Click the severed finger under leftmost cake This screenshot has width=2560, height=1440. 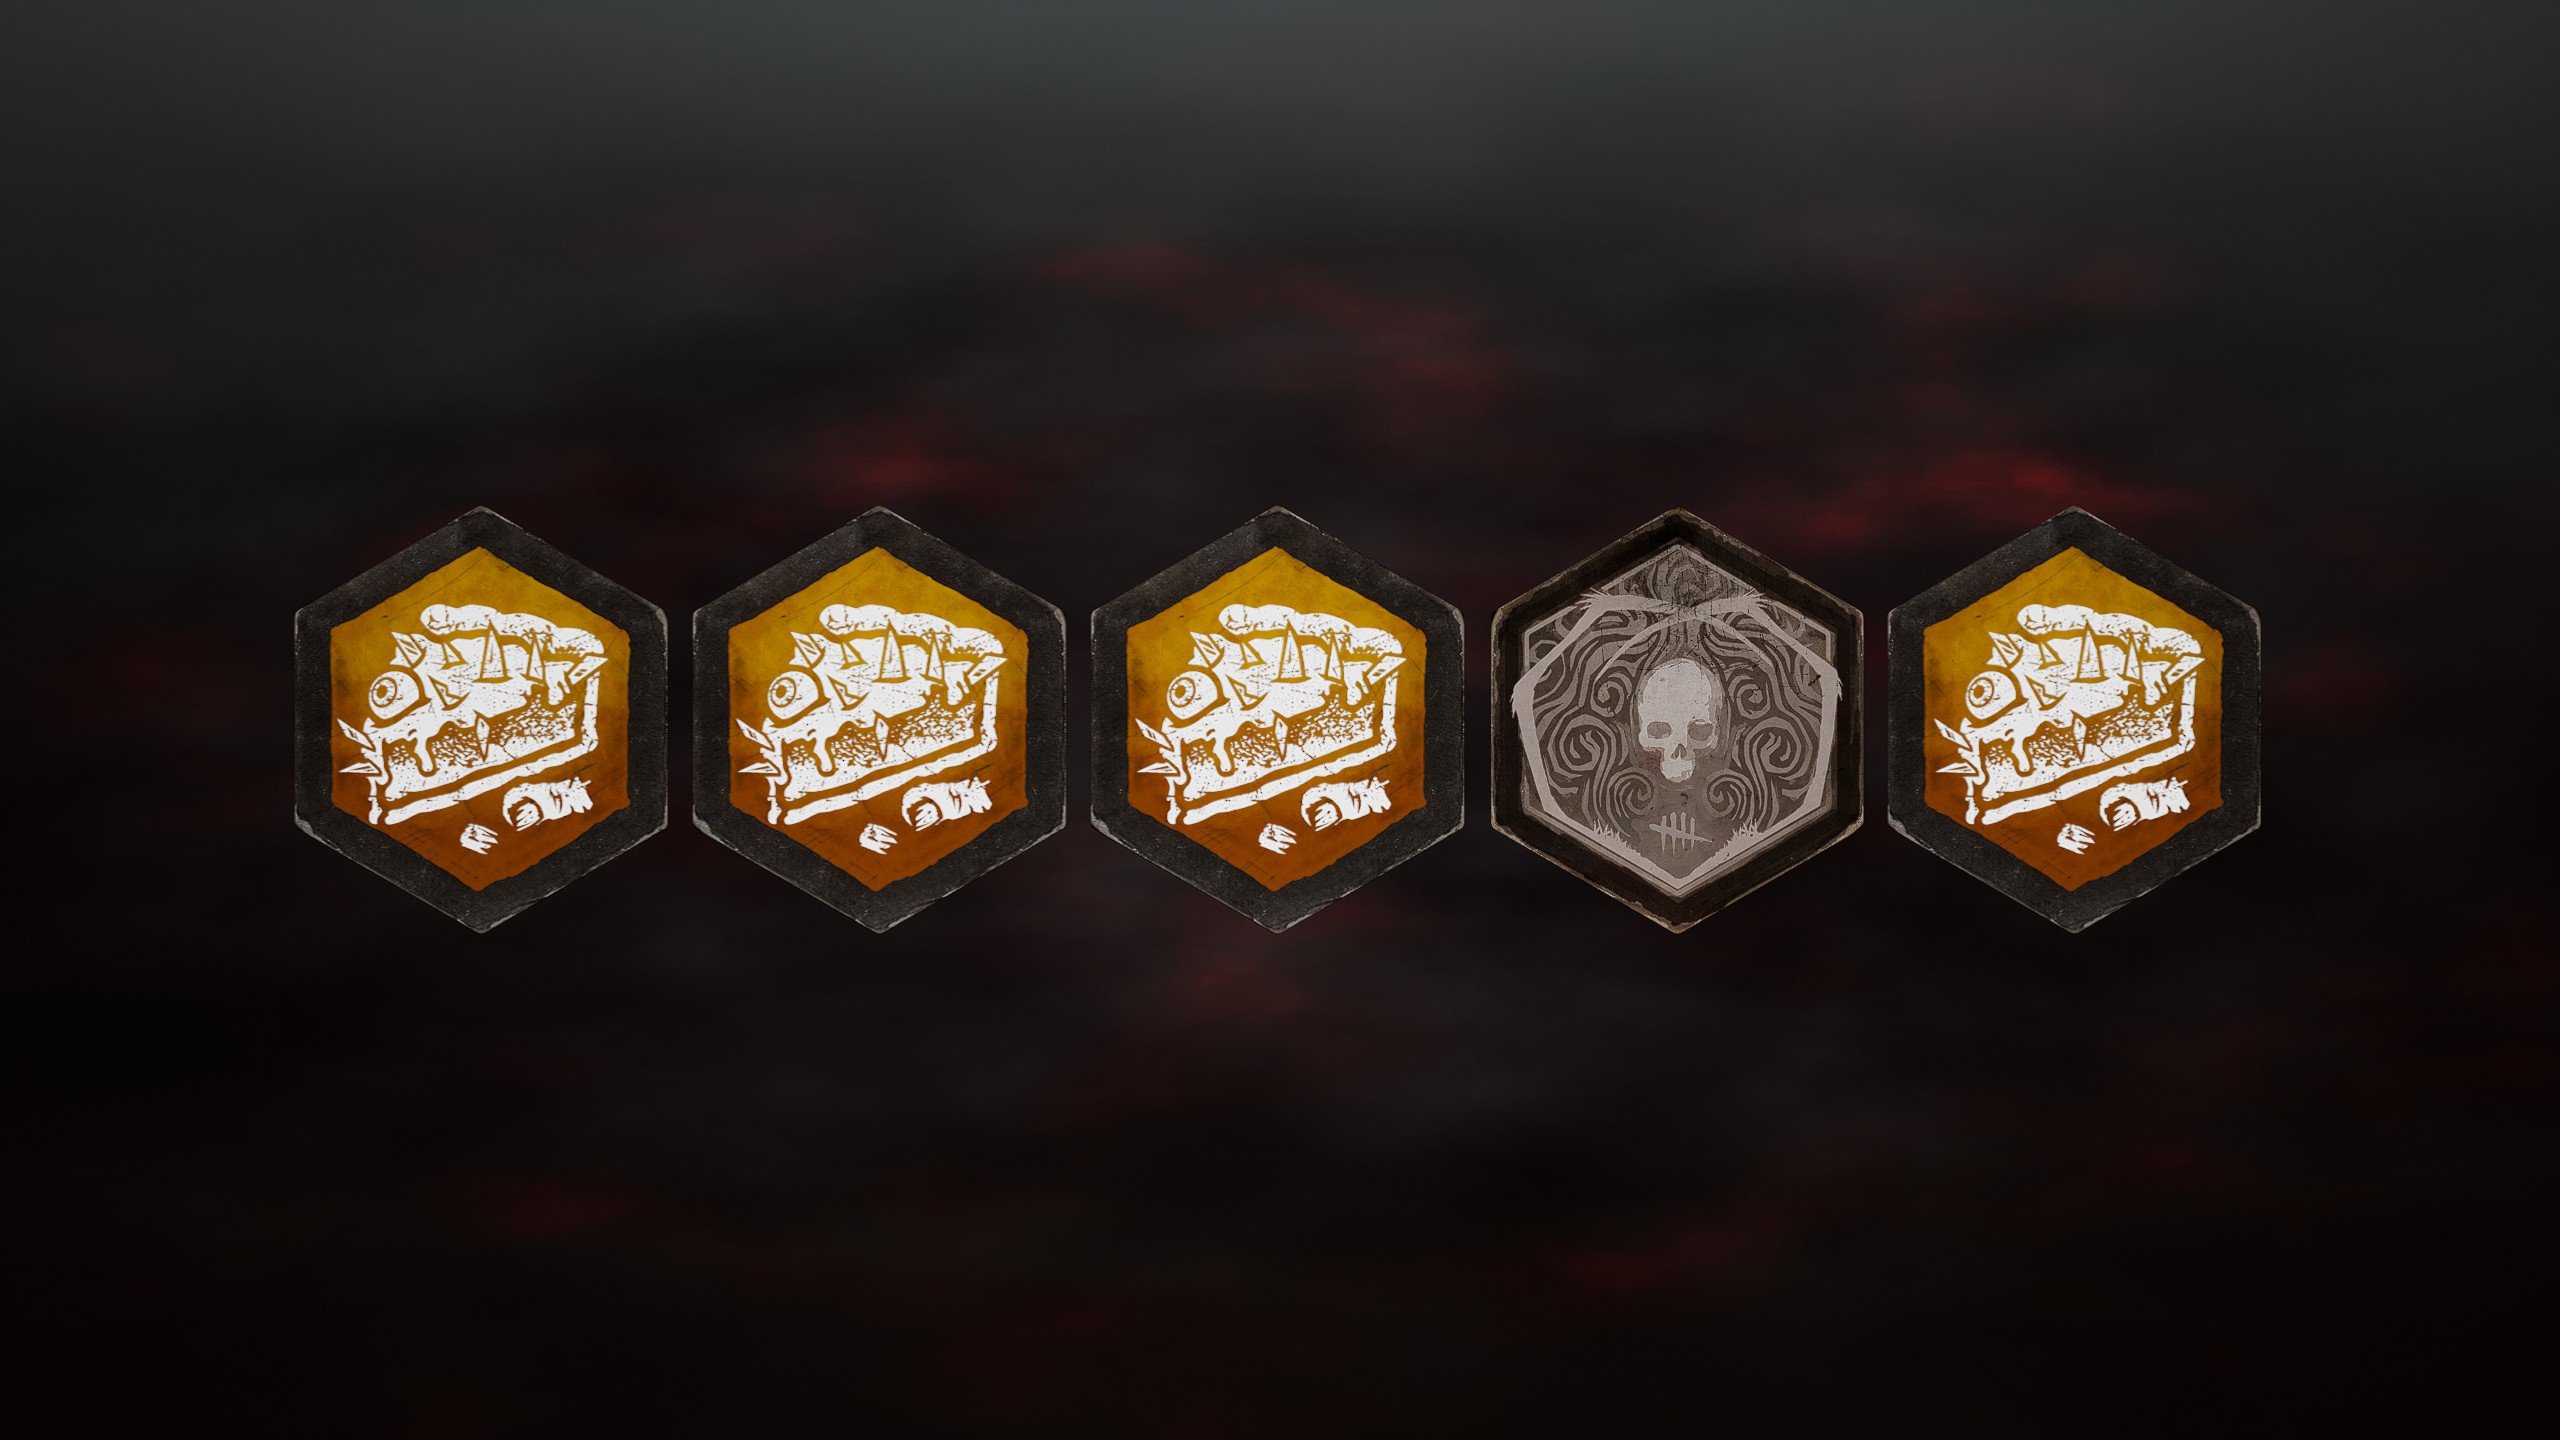pos(549,804)
